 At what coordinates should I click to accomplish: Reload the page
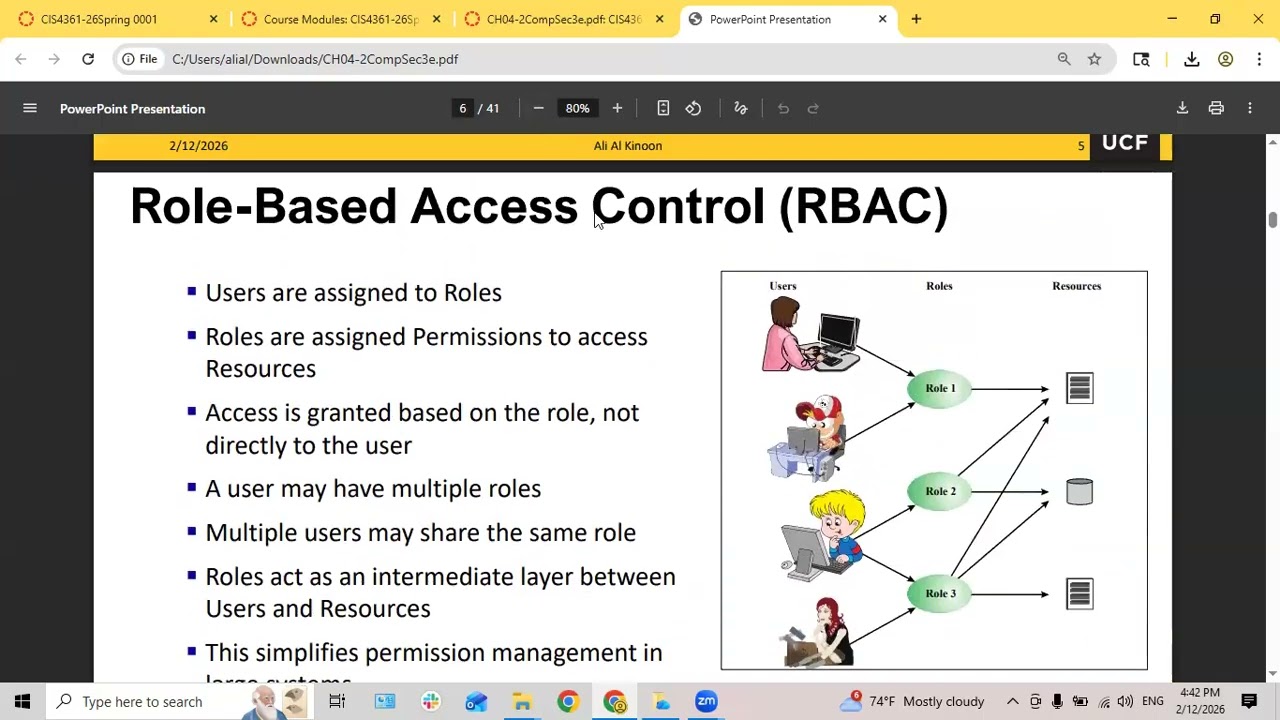88,59
